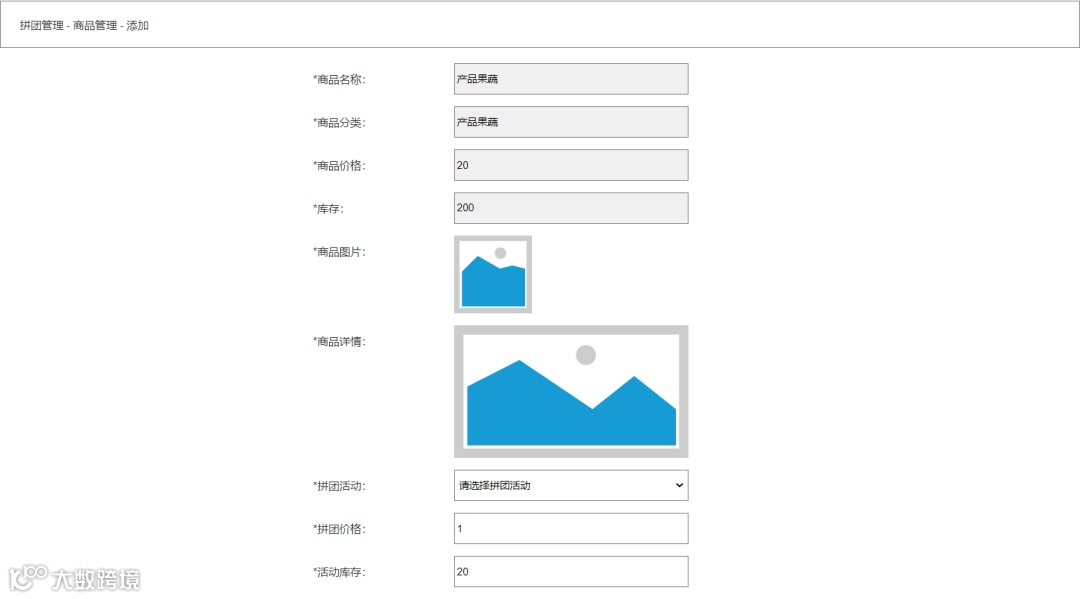The height and width of the screenshot is (599, 1080).
Task: Open the 请选择拼团活动 dropdown
Action: (x=571, y=485)
